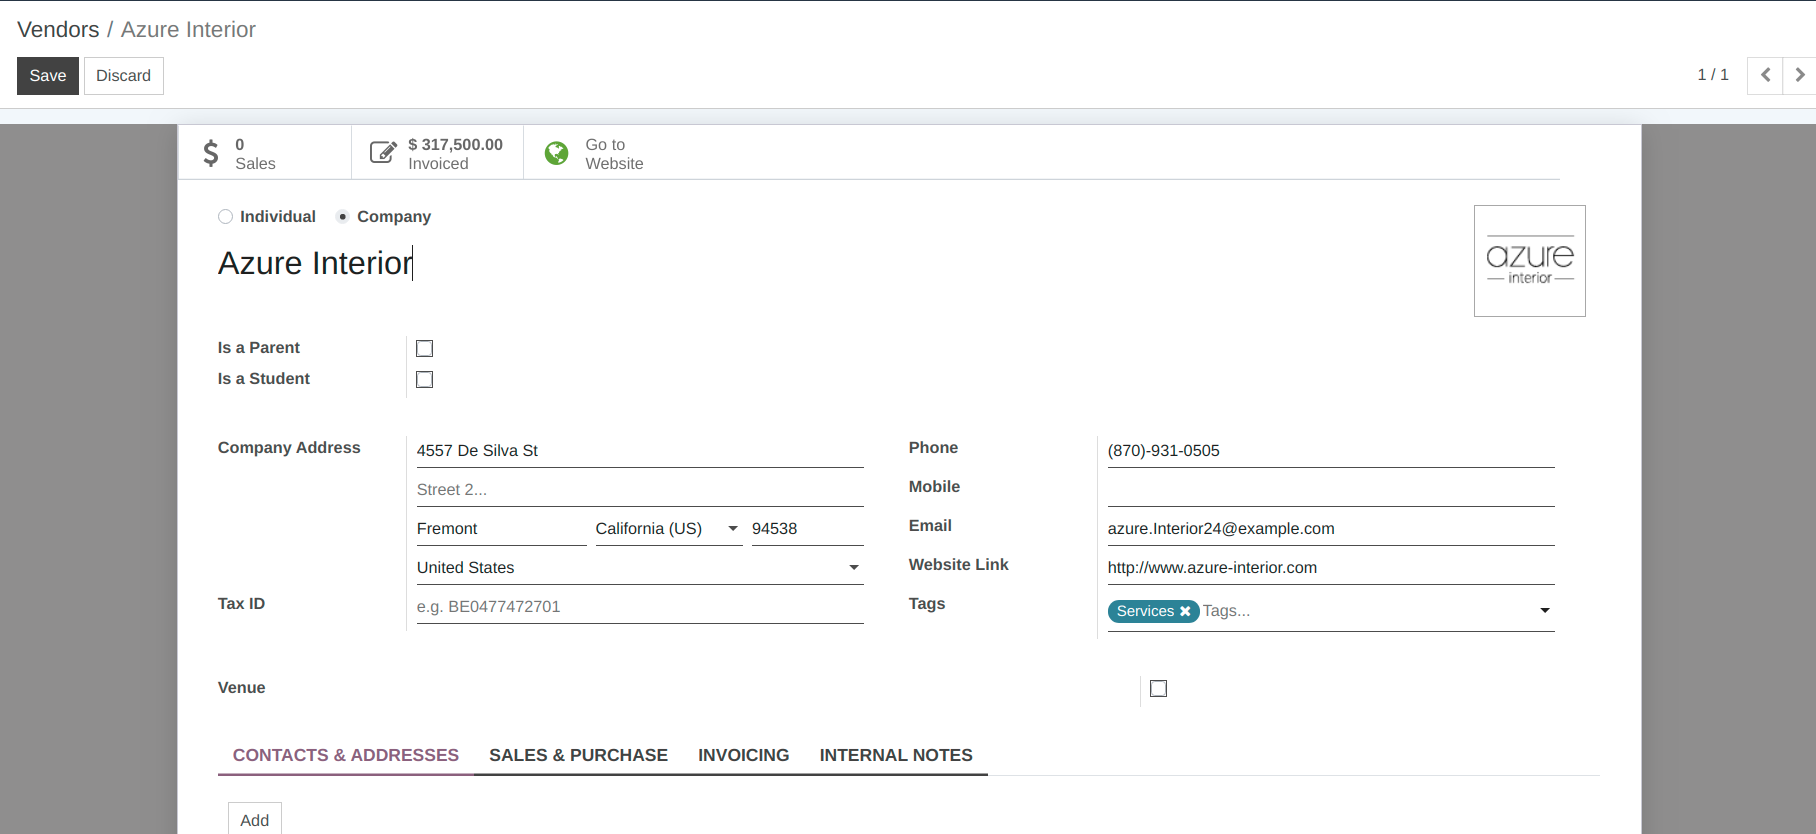Click the Go to Website stat button
The height and width of the screenshot is (834, 1816).
click(x=610, y=153)
